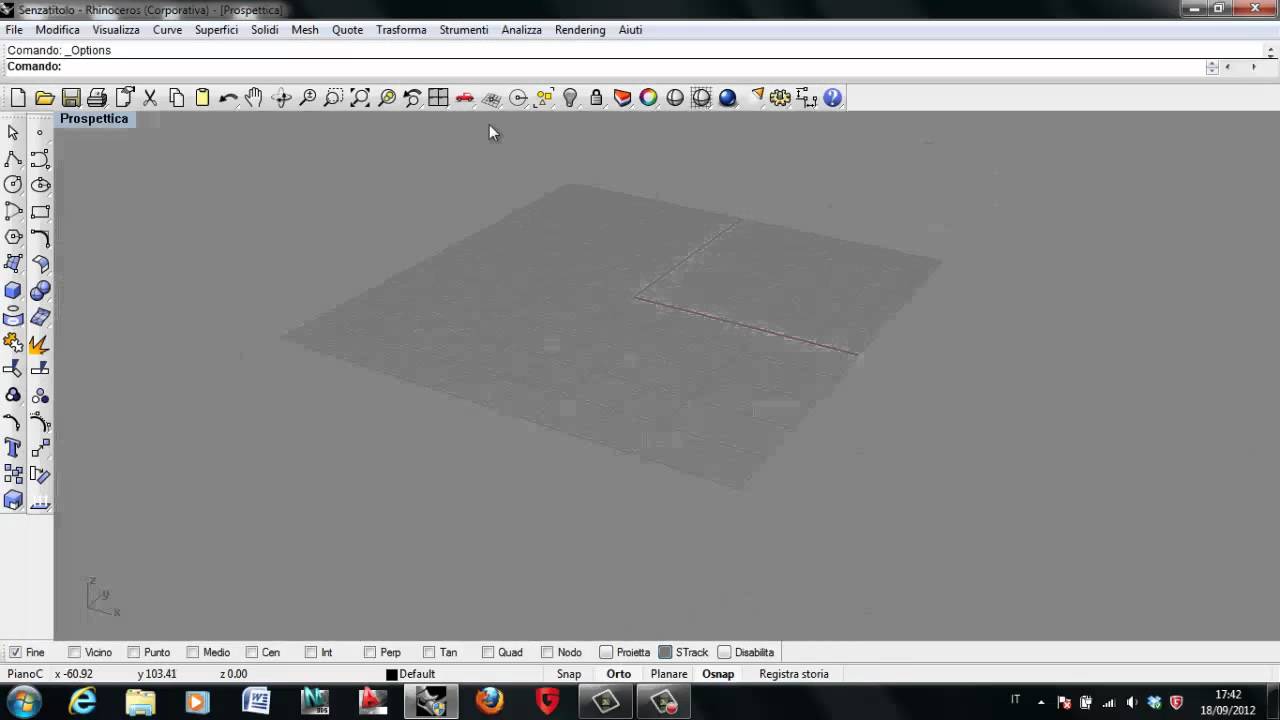The width and height of the screenshot is (1280, 720).
Task: Cut selection with the scissors icon
Action: click(150, 97)
